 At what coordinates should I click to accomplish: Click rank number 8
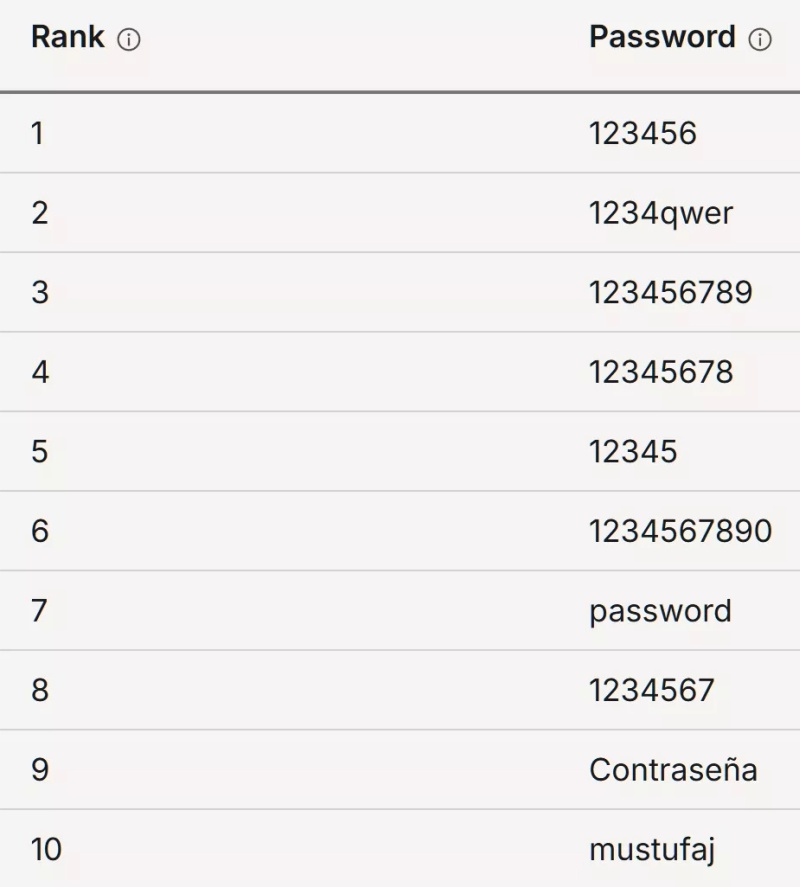click(39, 690)
